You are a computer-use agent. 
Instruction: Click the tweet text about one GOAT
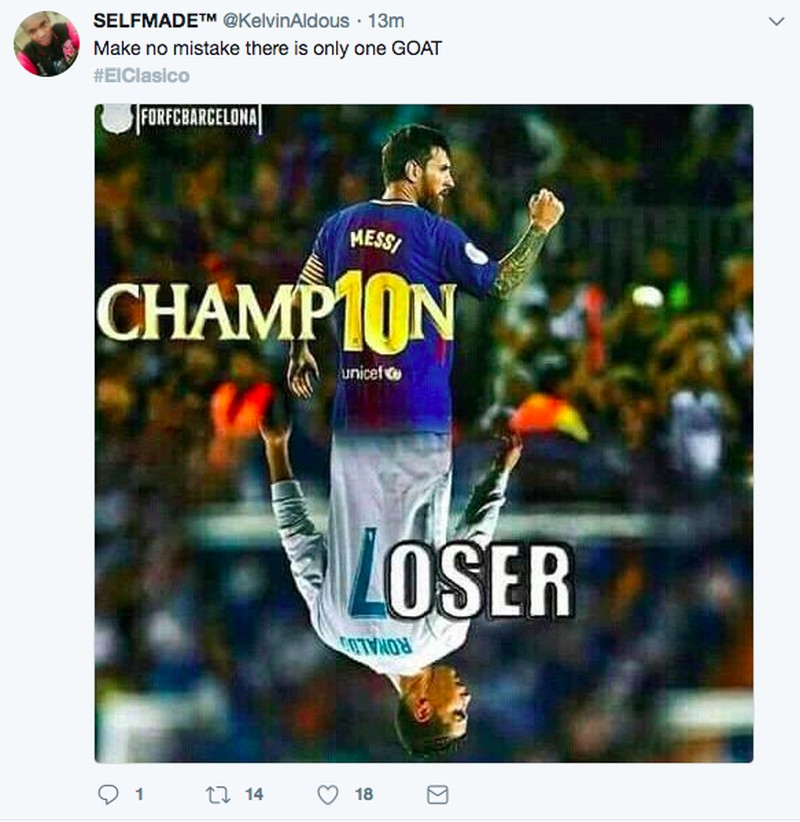(x=269, y=48)
